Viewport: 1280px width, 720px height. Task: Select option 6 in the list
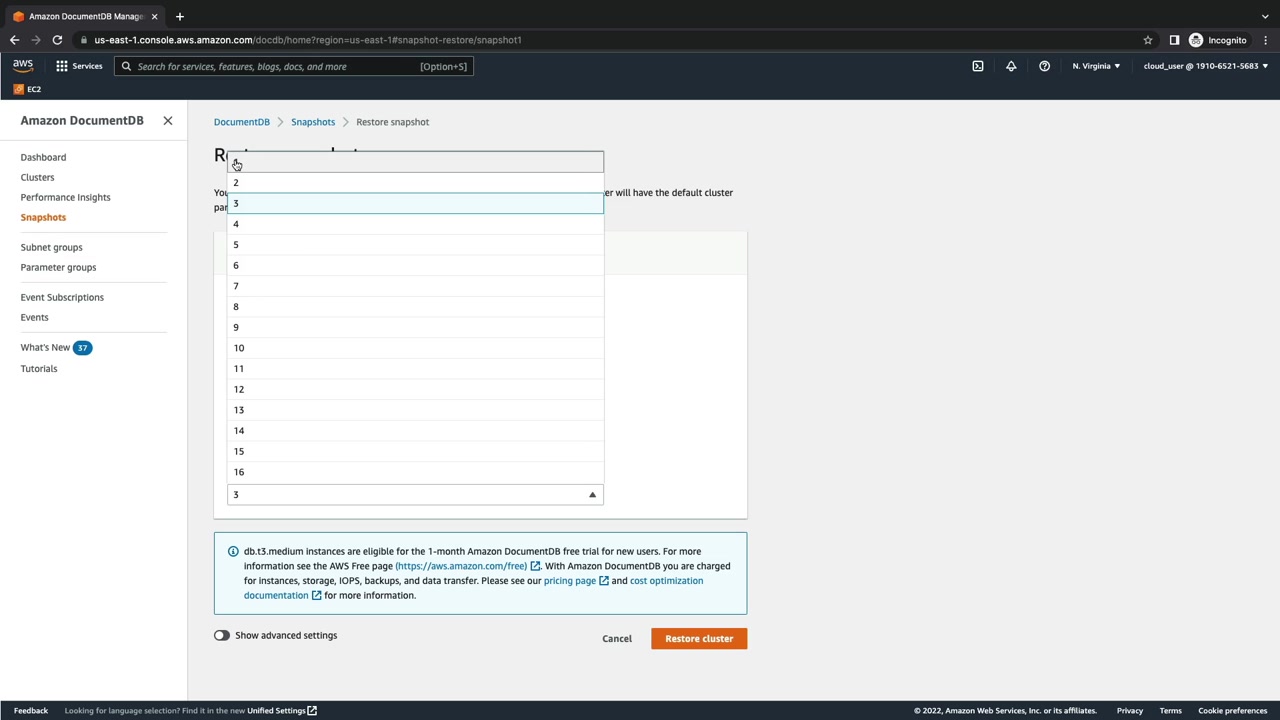[x=415, y=266]
